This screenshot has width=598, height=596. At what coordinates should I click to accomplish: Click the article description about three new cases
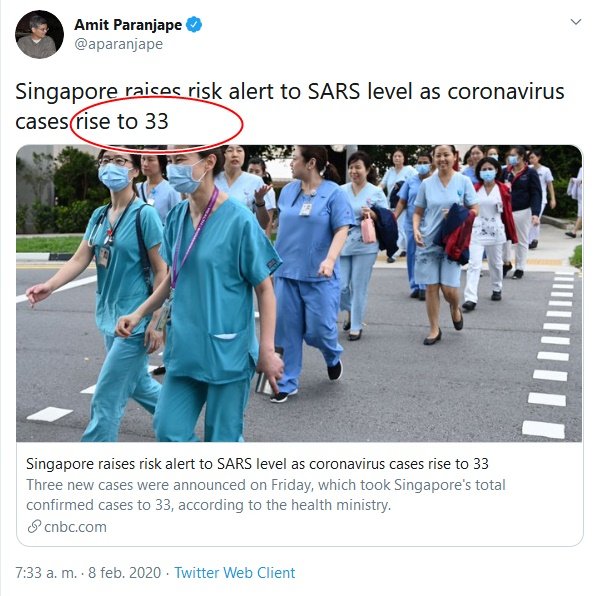click(266, 495)
